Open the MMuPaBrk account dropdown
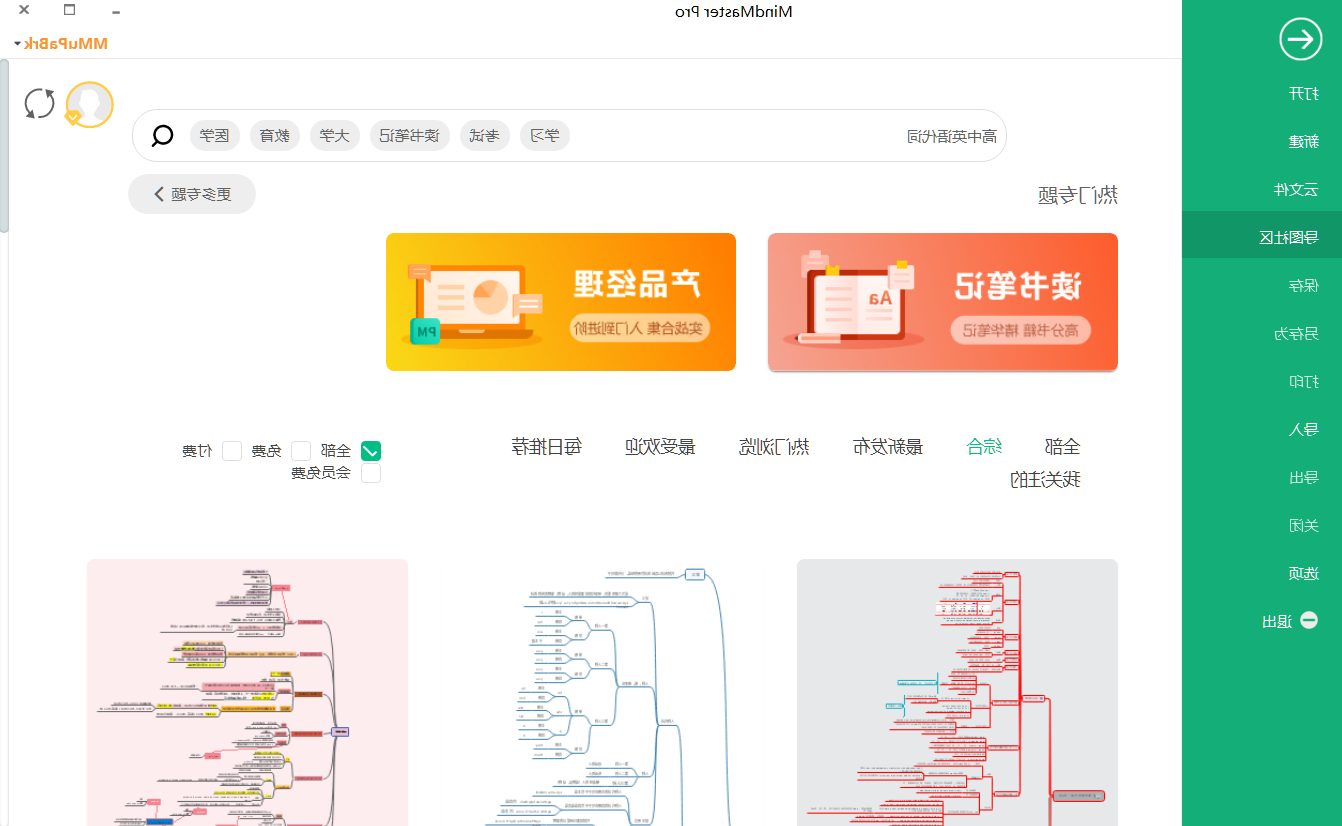The width and height of the screenshot is (1342, 826). tap(61, 43)
